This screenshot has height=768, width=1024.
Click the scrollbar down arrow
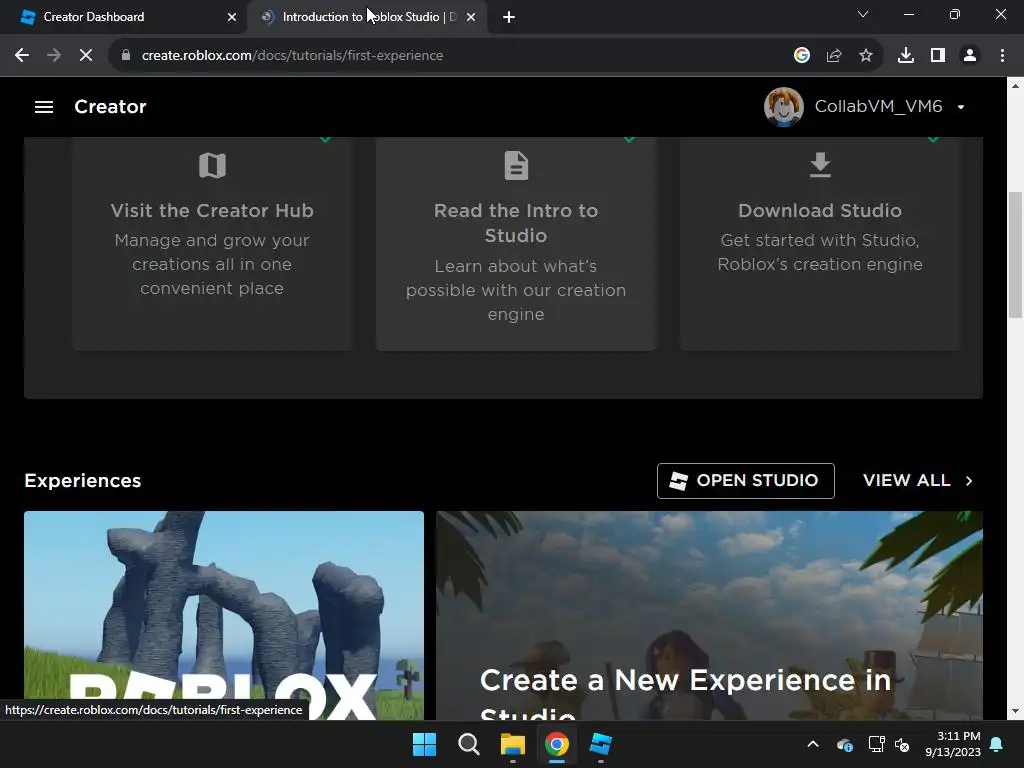(1015, 711)
